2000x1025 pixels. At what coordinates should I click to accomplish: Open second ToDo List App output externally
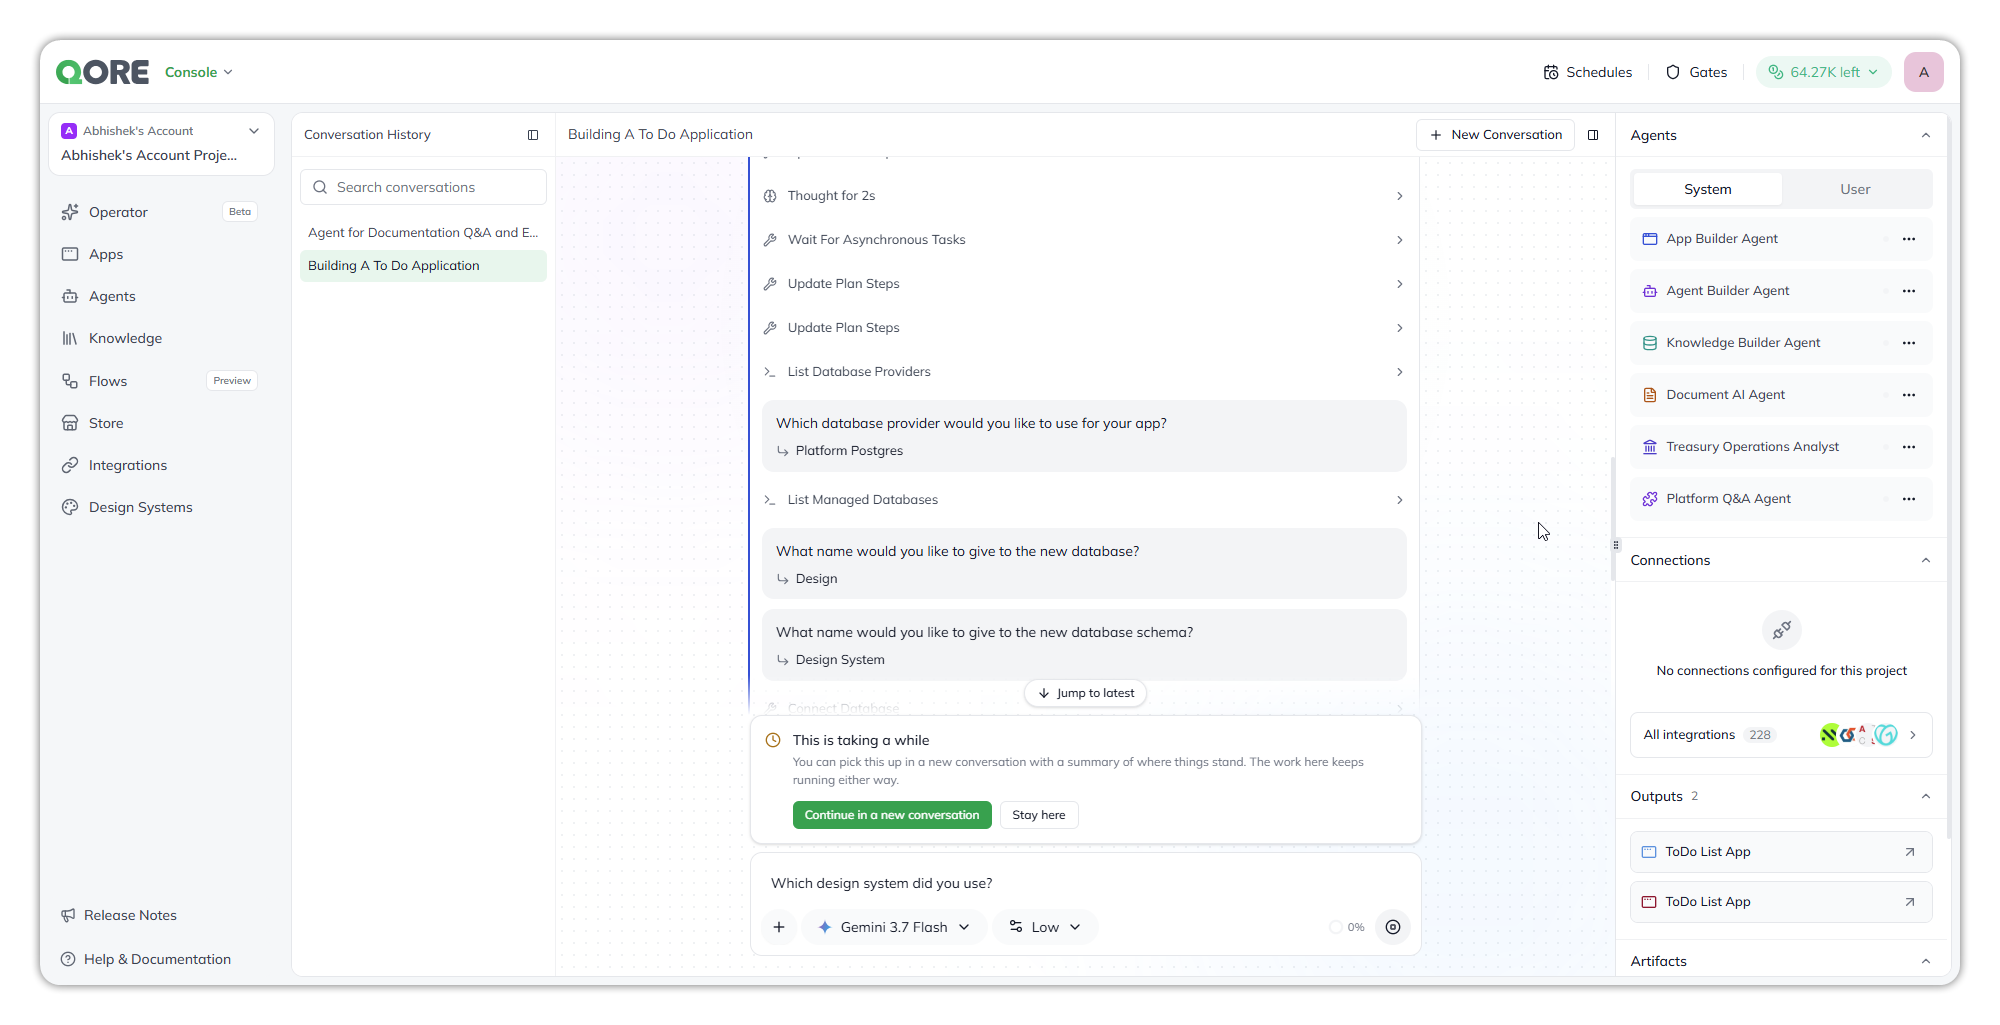point(1910,902)
